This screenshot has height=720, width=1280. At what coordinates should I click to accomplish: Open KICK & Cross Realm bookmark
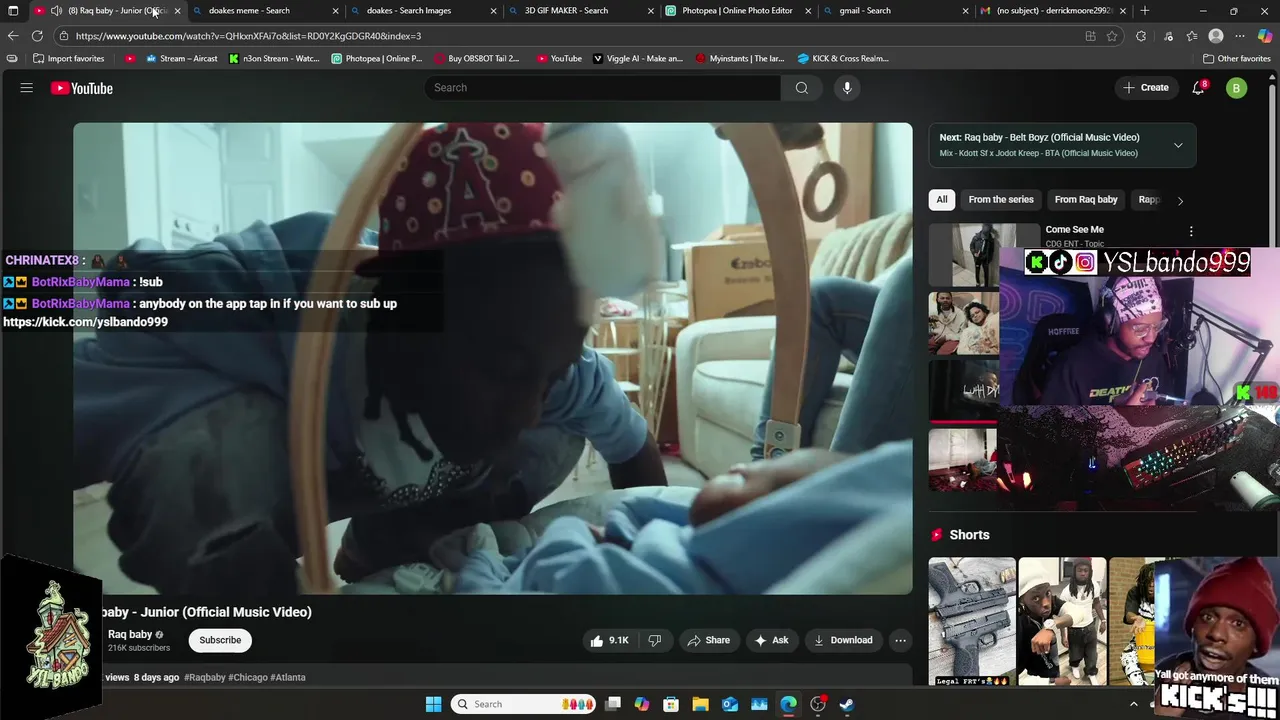click(x=843, y=58)
